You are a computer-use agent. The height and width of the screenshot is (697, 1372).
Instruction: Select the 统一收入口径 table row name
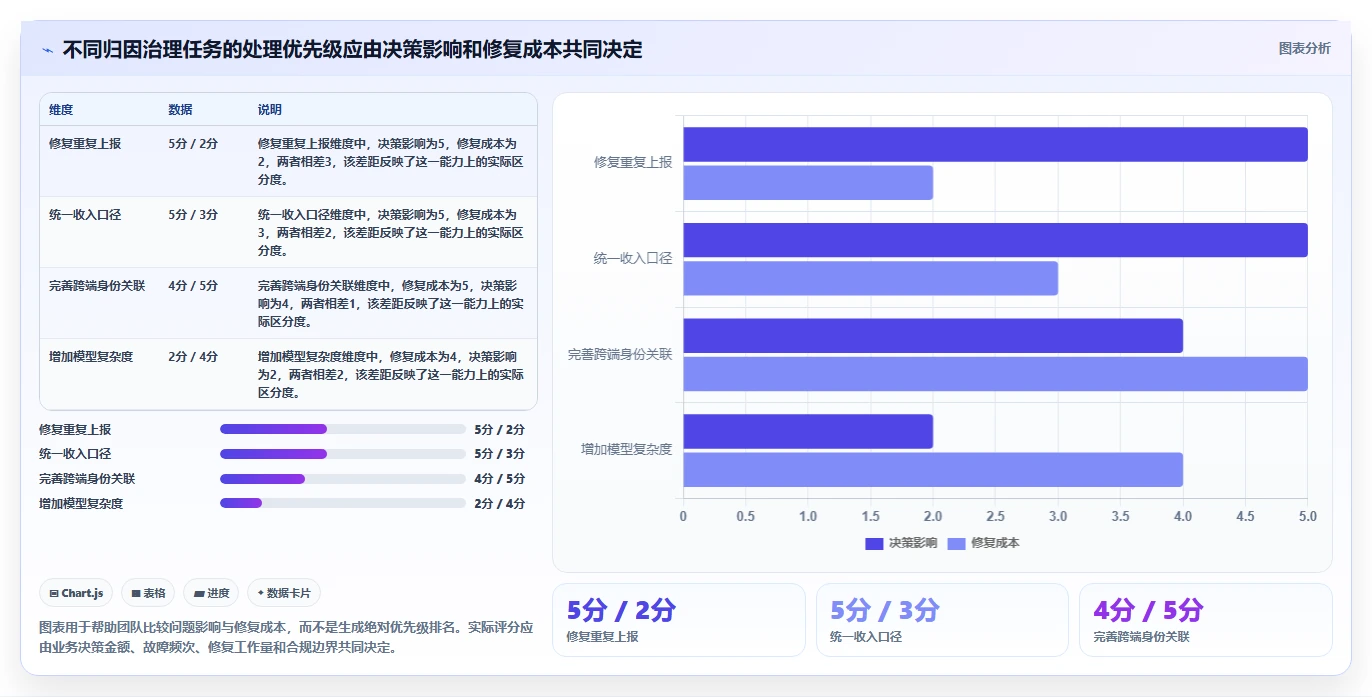point(85,214)
